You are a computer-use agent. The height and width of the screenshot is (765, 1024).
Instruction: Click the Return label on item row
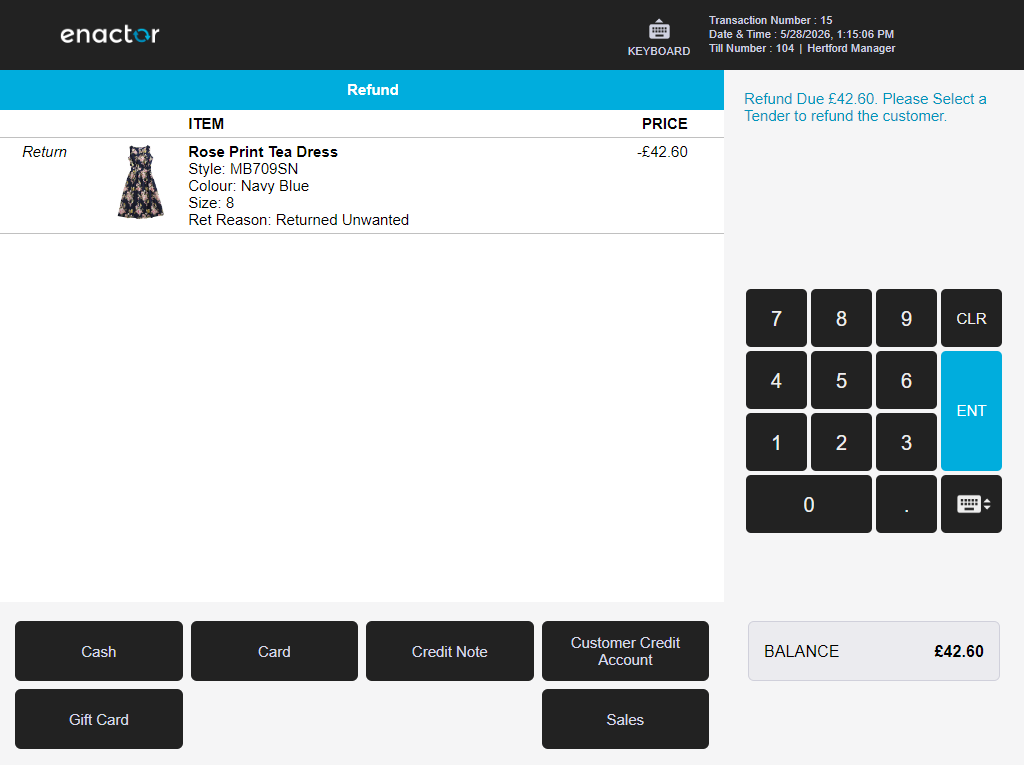pyautogui.click(x=44, y=152)
